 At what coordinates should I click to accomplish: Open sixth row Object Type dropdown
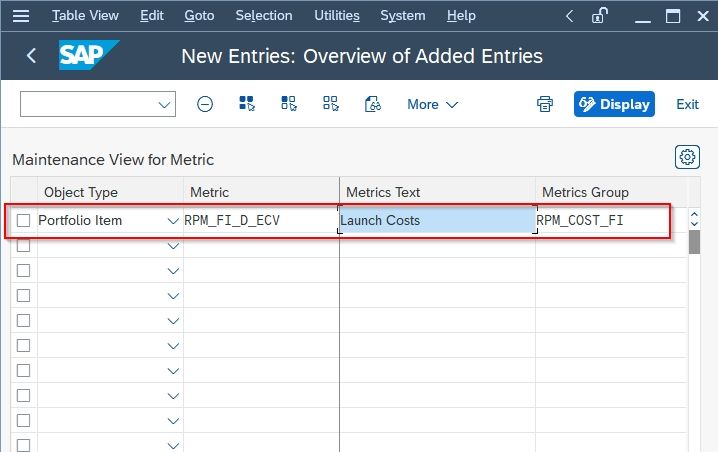point(173,346)
